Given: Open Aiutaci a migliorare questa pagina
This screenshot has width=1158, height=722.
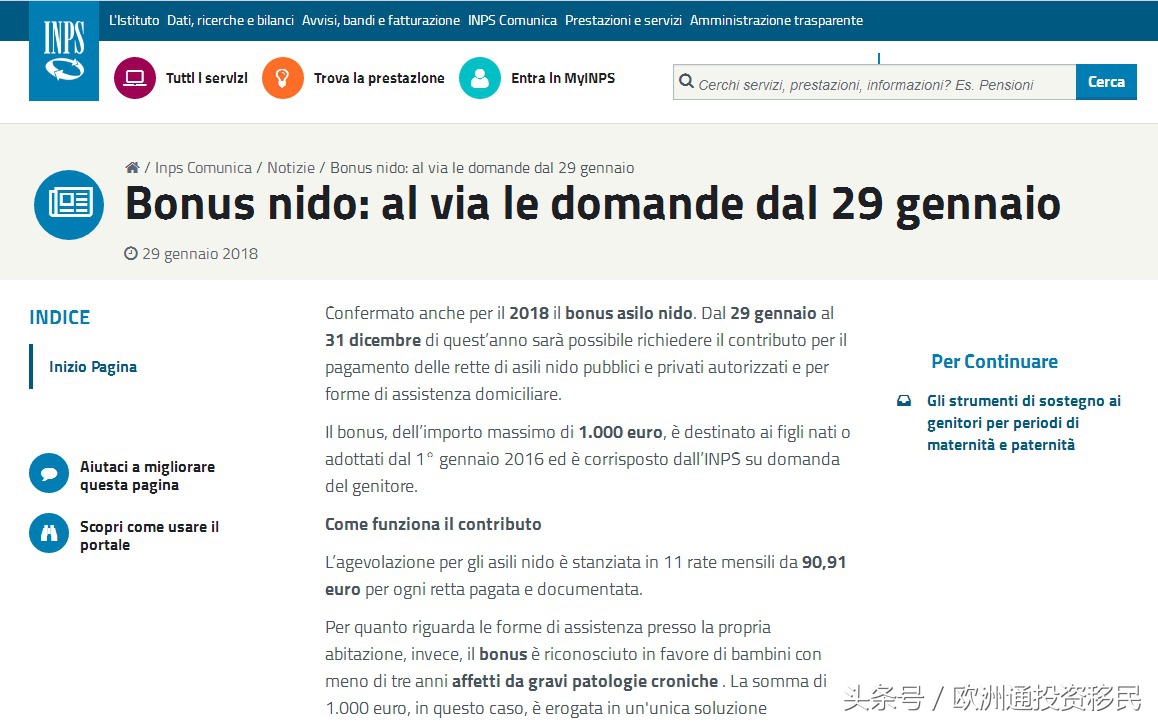Looking at the screenshot, I should click(x=148, y=476).
